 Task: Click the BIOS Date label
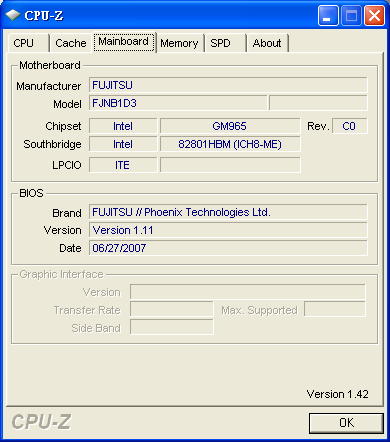70,248
